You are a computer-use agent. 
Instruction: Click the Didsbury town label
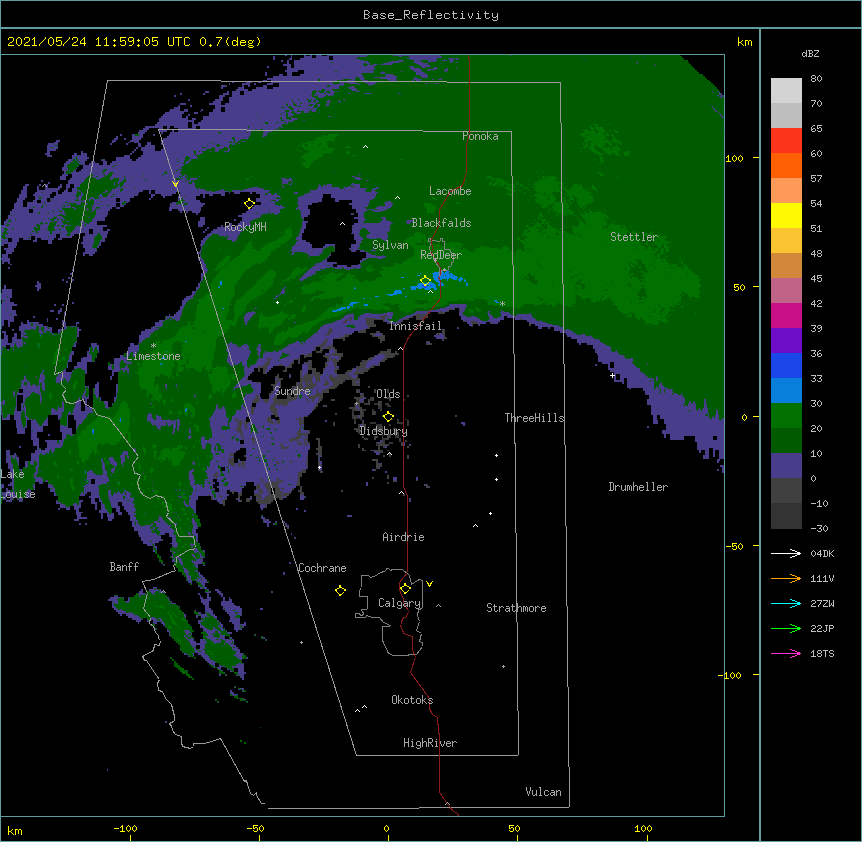pos(383,431)
